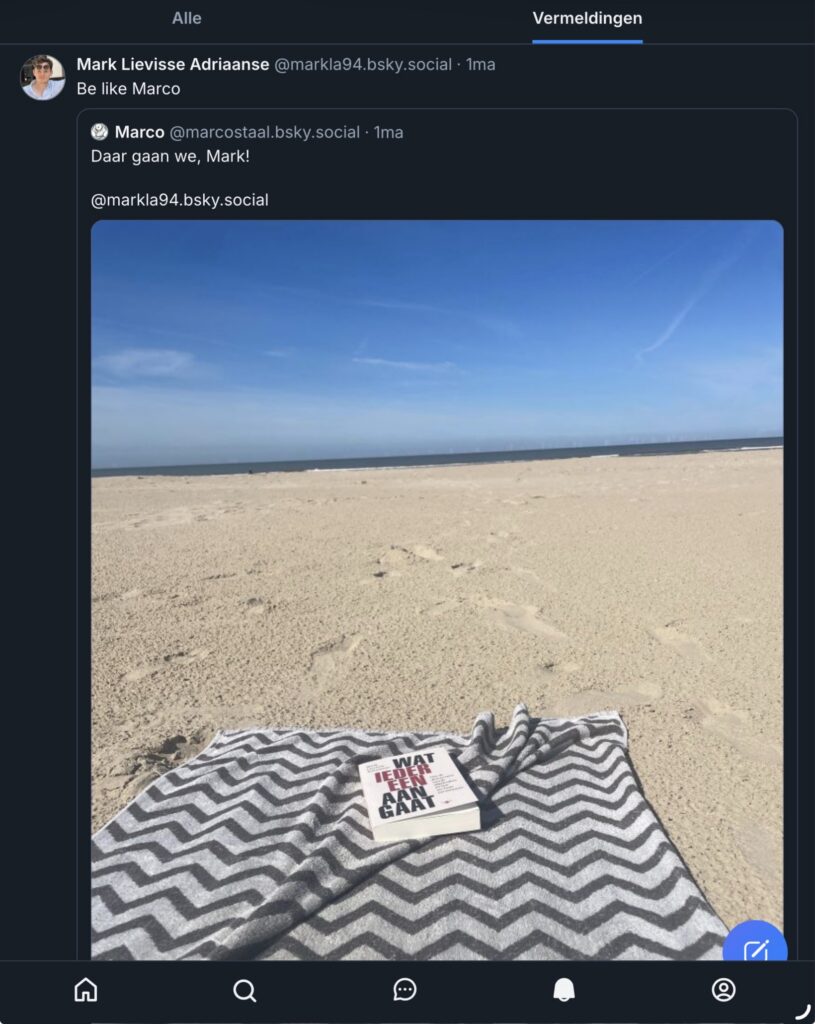Open Mark Lievisse Adriaanse's display name

pyautogui.click(x=172, y=64)
